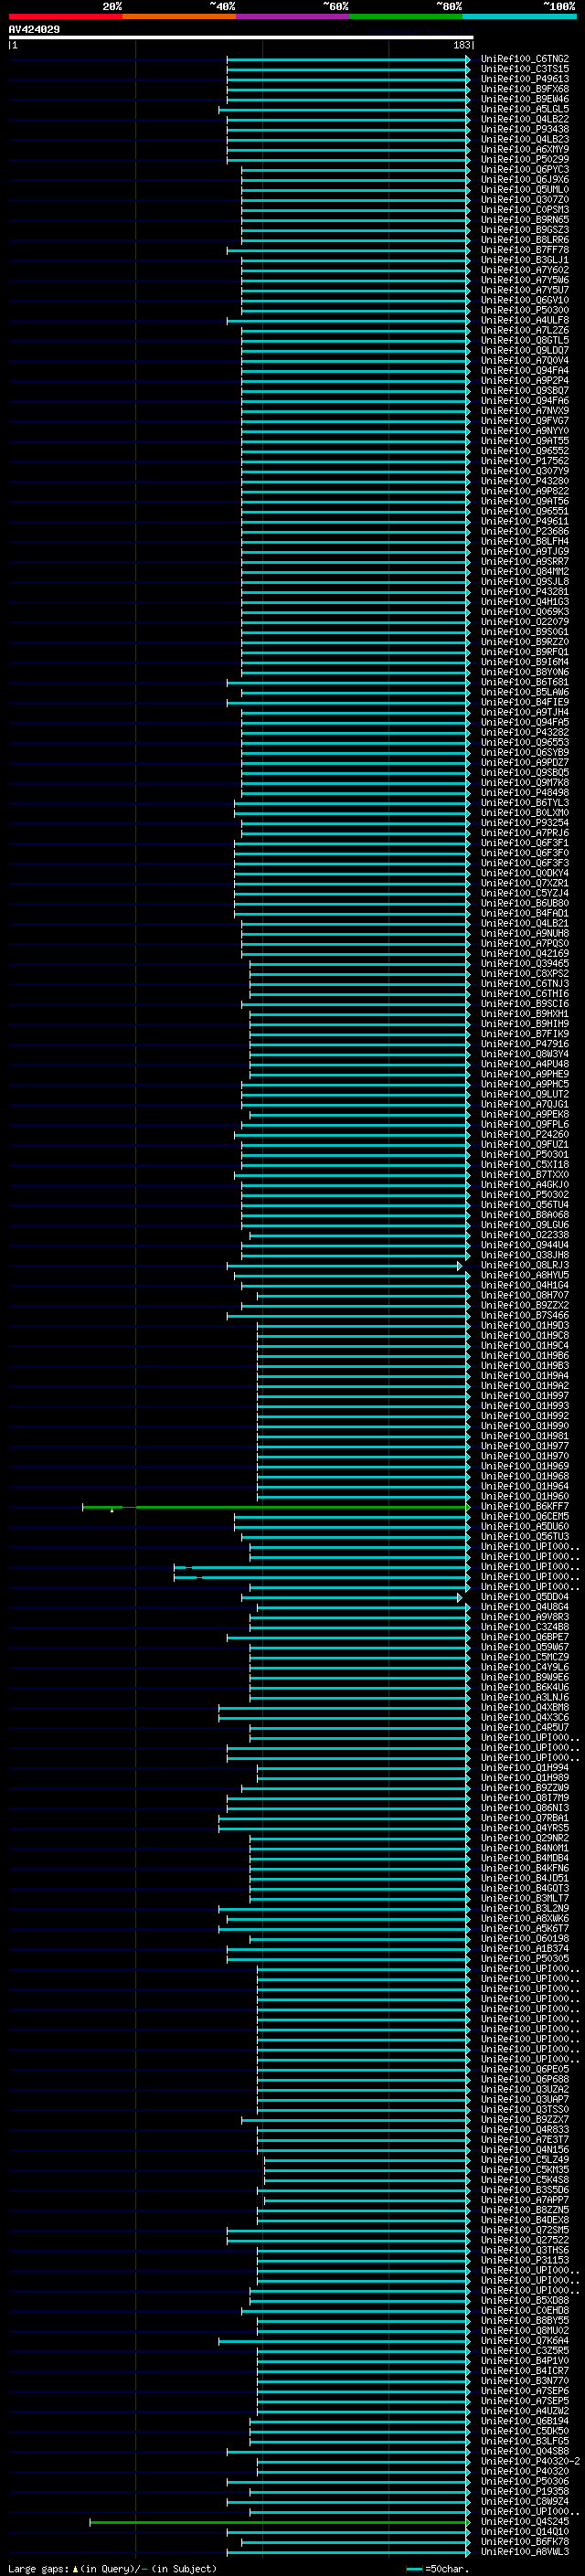
Task: Select hit label UniRef100_P23686
Action: click(525, 531)
